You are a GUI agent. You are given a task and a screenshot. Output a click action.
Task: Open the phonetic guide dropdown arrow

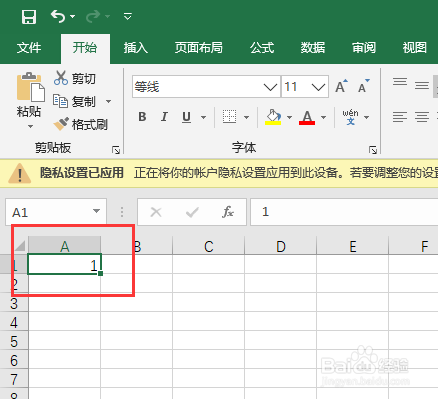pos(367,117)
